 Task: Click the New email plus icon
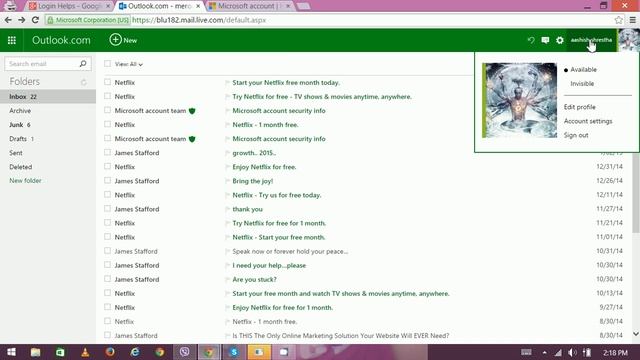click(116, 40)
